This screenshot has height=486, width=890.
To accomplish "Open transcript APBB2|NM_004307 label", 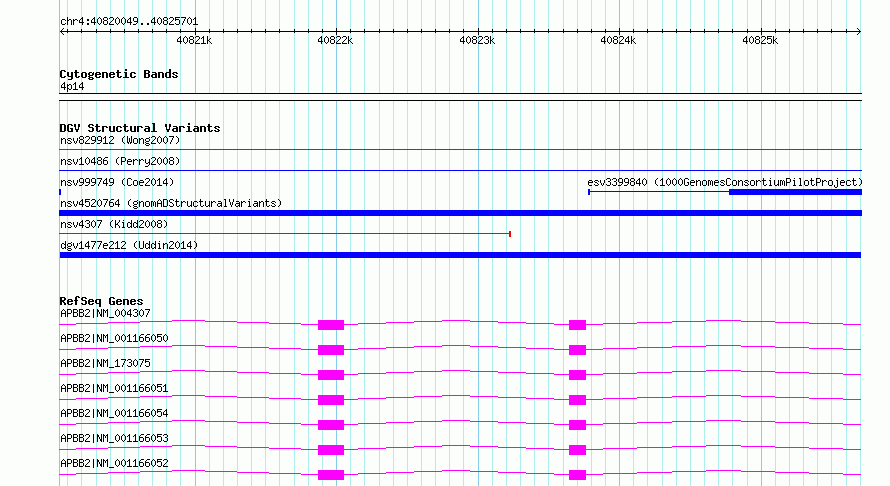I will [105, 313].
